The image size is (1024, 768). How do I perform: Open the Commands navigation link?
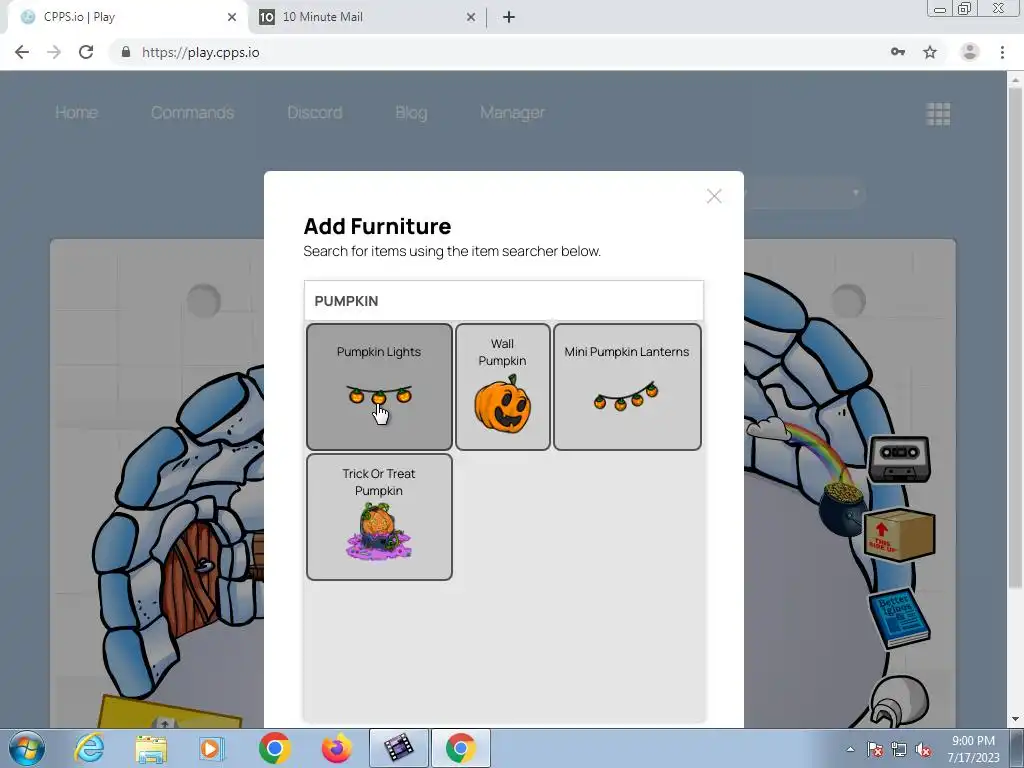pos(192,112)
